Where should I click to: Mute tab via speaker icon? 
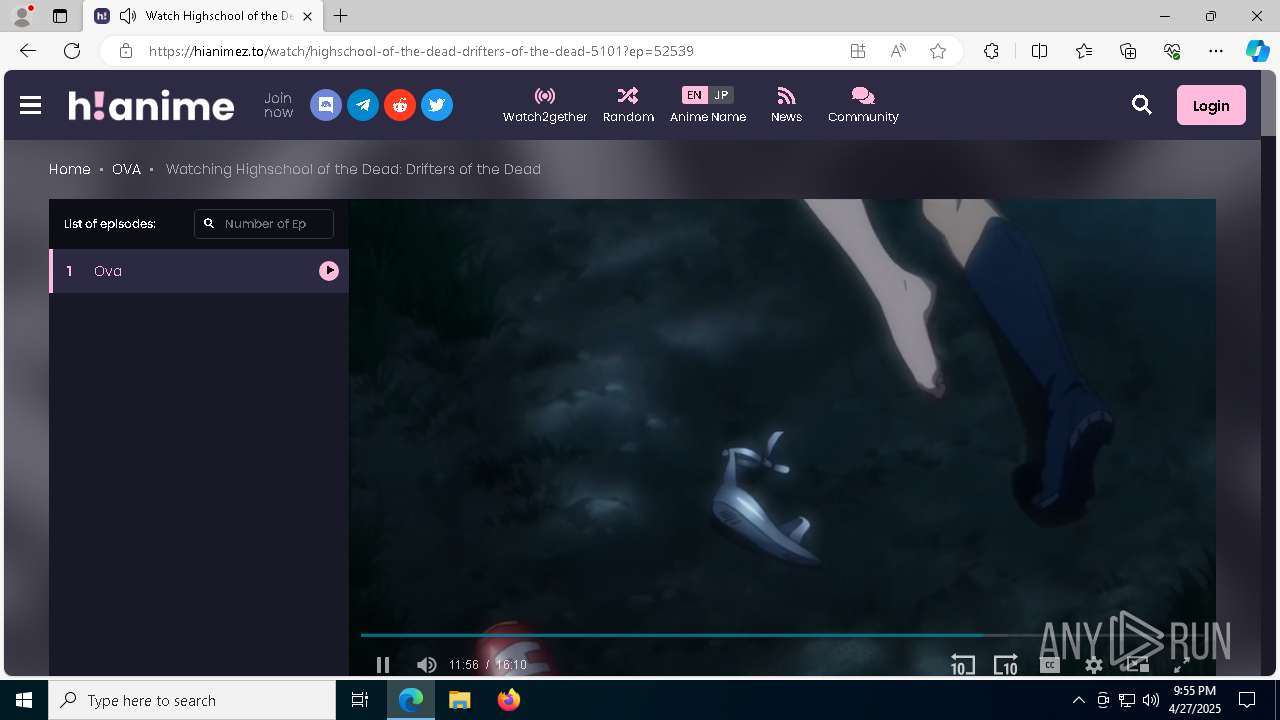click(x=127, y=16)
